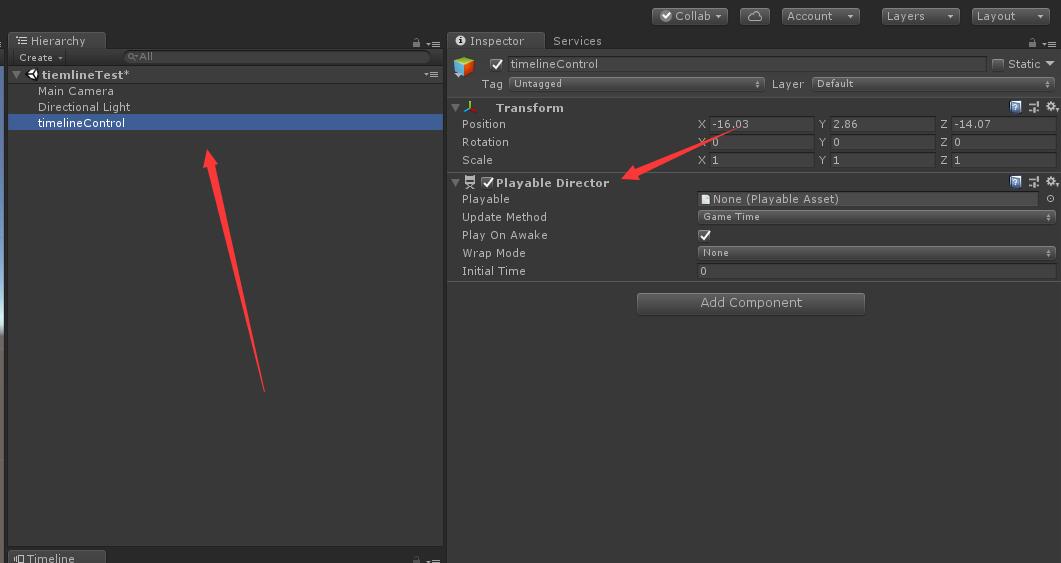This screenshot has height=563, width=1061.
Task: Open the Layer dropdown showing Default
Action: point(933,84)
